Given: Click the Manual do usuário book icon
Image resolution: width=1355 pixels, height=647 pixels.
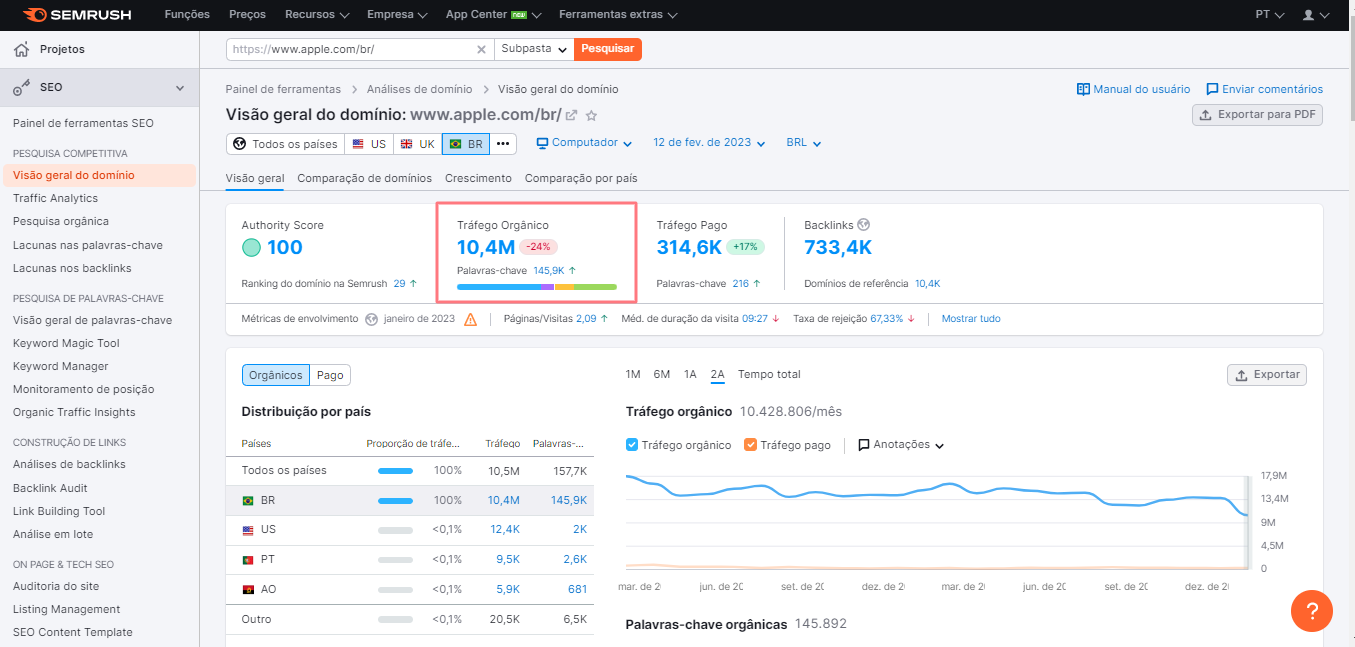Looking at the screenshot, I should click(1083, 89).
